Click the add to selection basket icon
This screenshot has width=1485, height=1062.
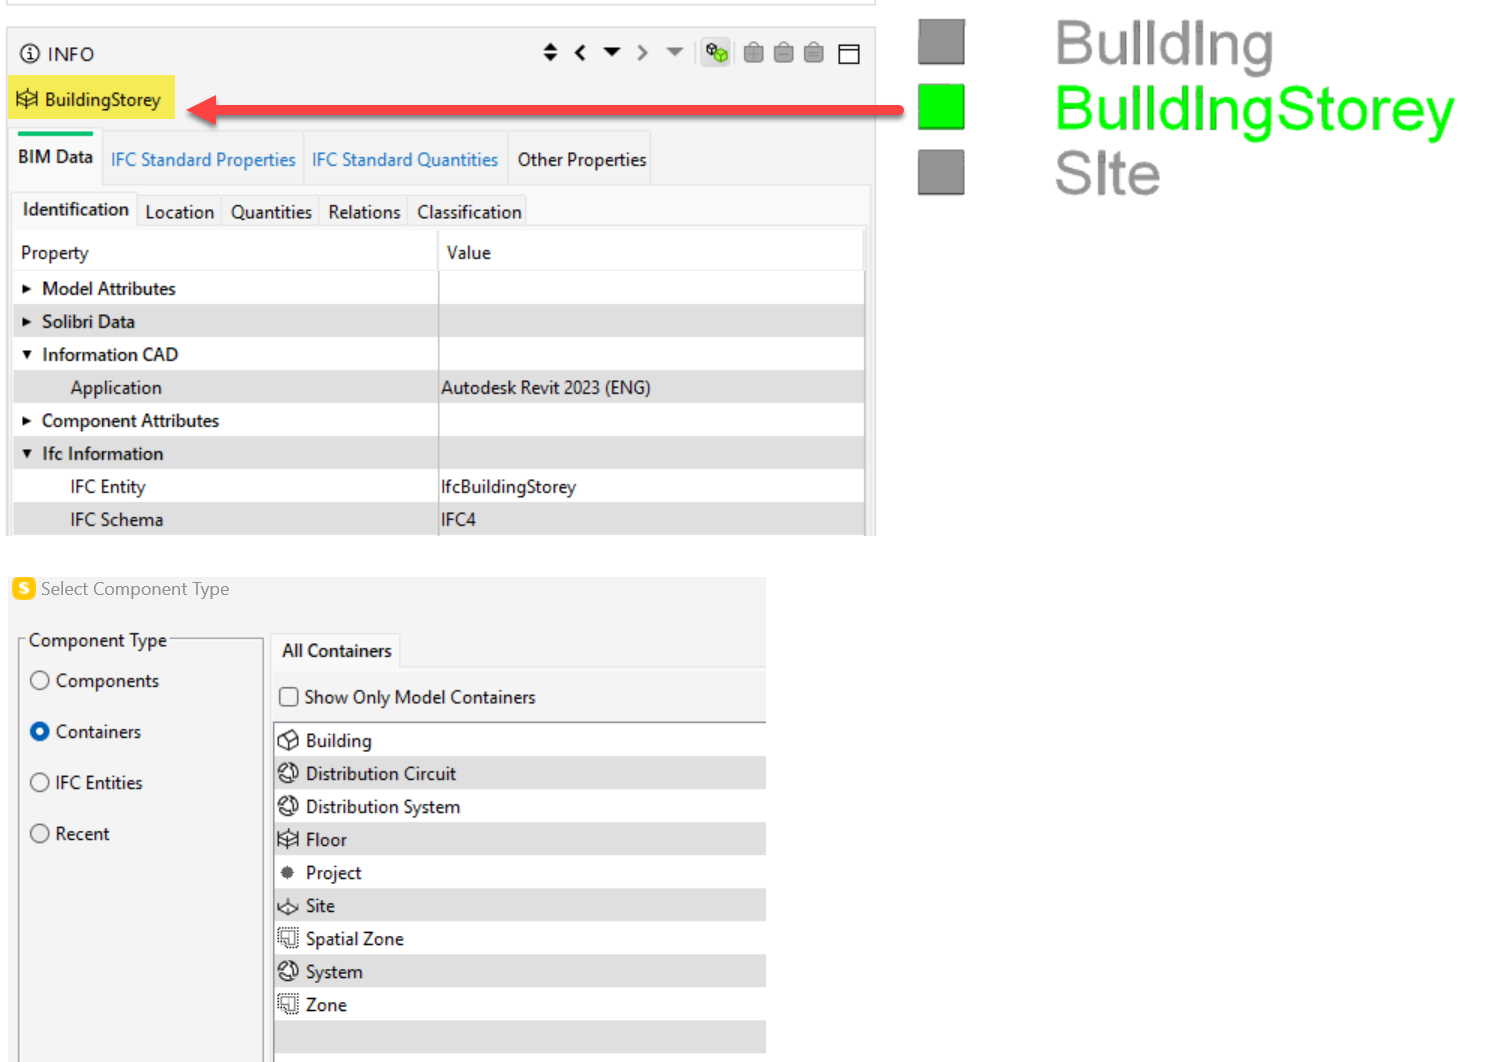click(x=754, y=53)
